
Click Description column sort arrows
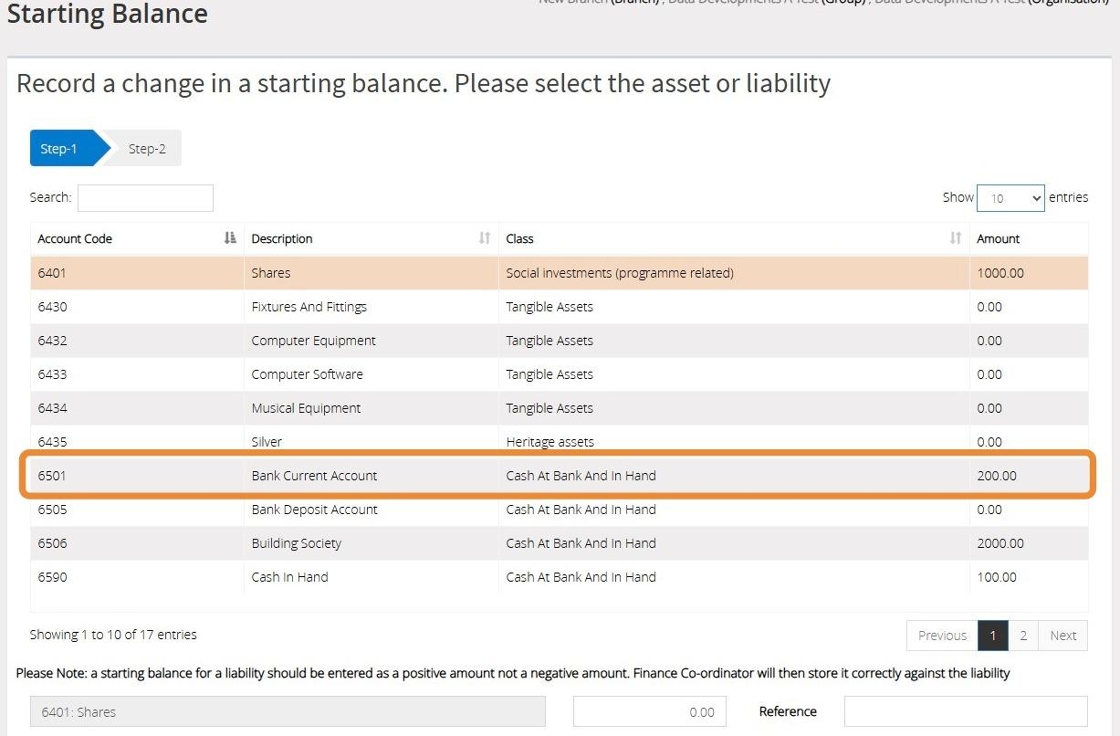pos(485,238)
